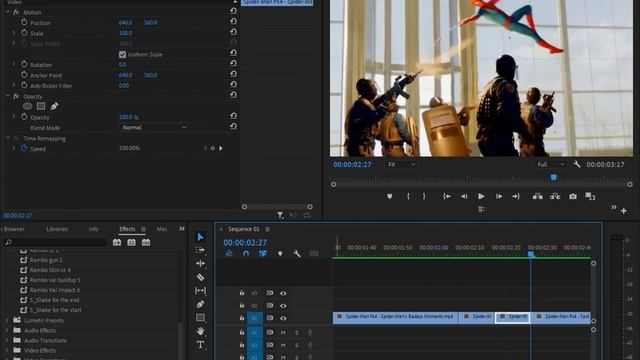Toggle animation stopwatch for Rotation
This screenshot has width=640, height=360.
tap(24, 64)
